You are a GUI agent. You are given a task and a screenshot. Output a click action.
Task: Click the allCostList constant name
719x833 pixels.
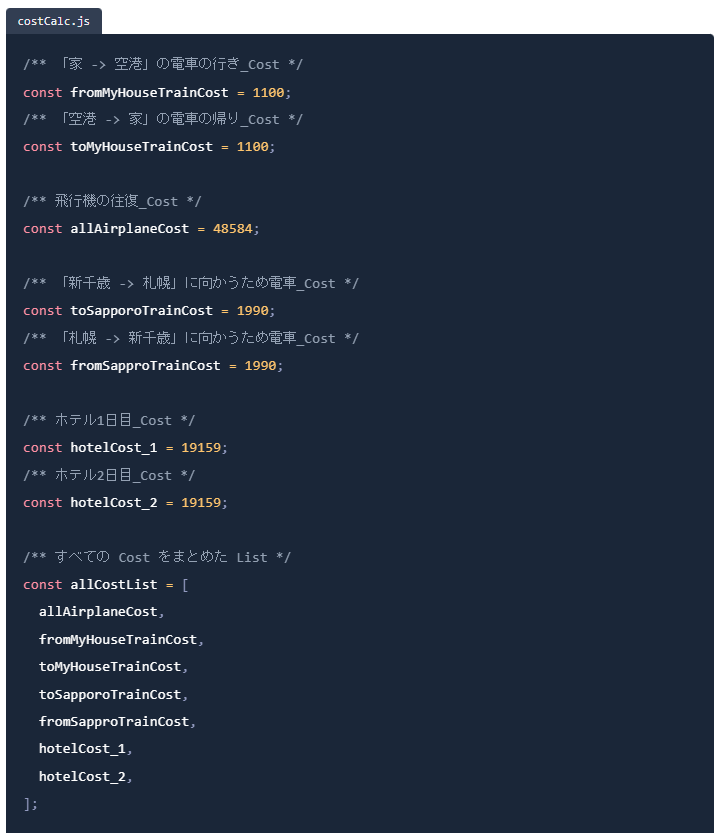pos(114,584)
